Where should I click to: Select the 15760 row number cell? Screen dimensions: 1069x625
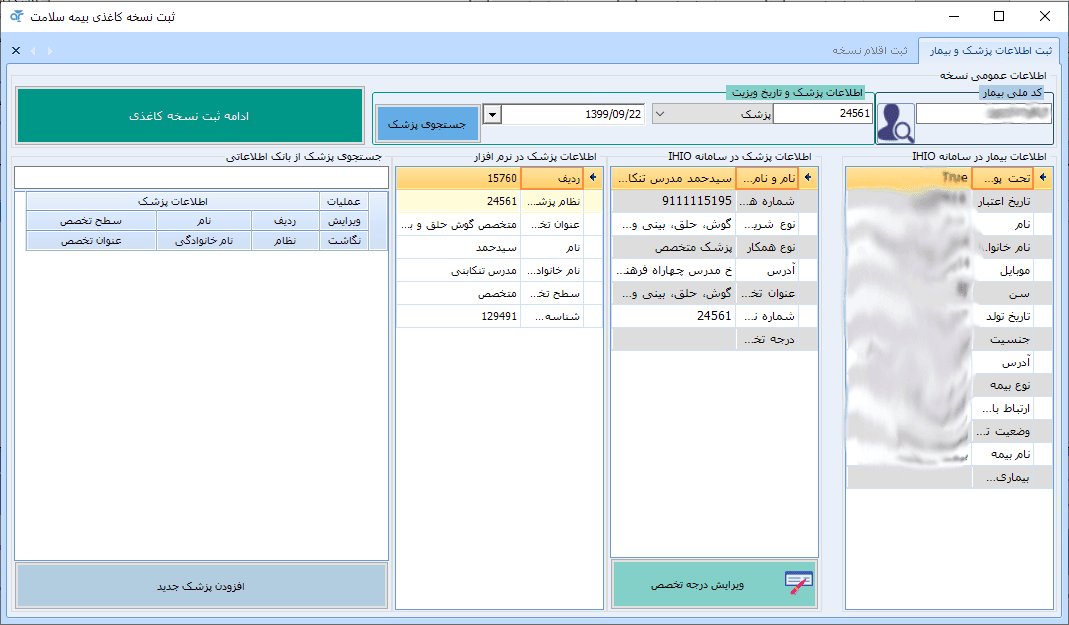pyautogui.click(x=458, y=178)
